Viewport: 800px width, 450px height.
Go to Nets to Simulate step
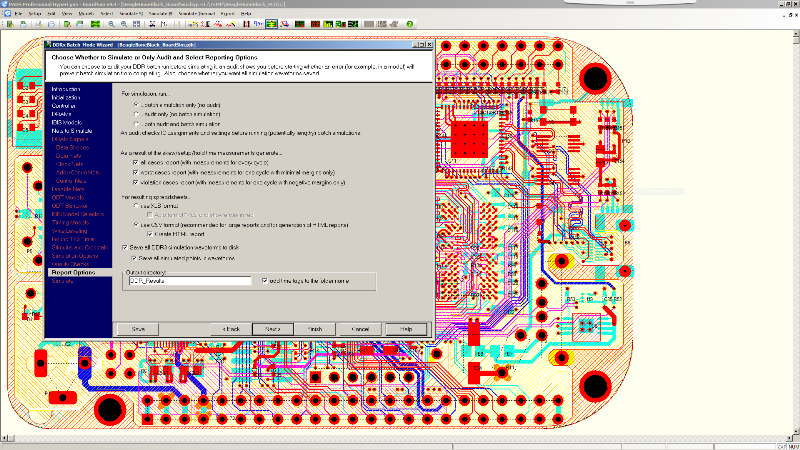[72, 131]
